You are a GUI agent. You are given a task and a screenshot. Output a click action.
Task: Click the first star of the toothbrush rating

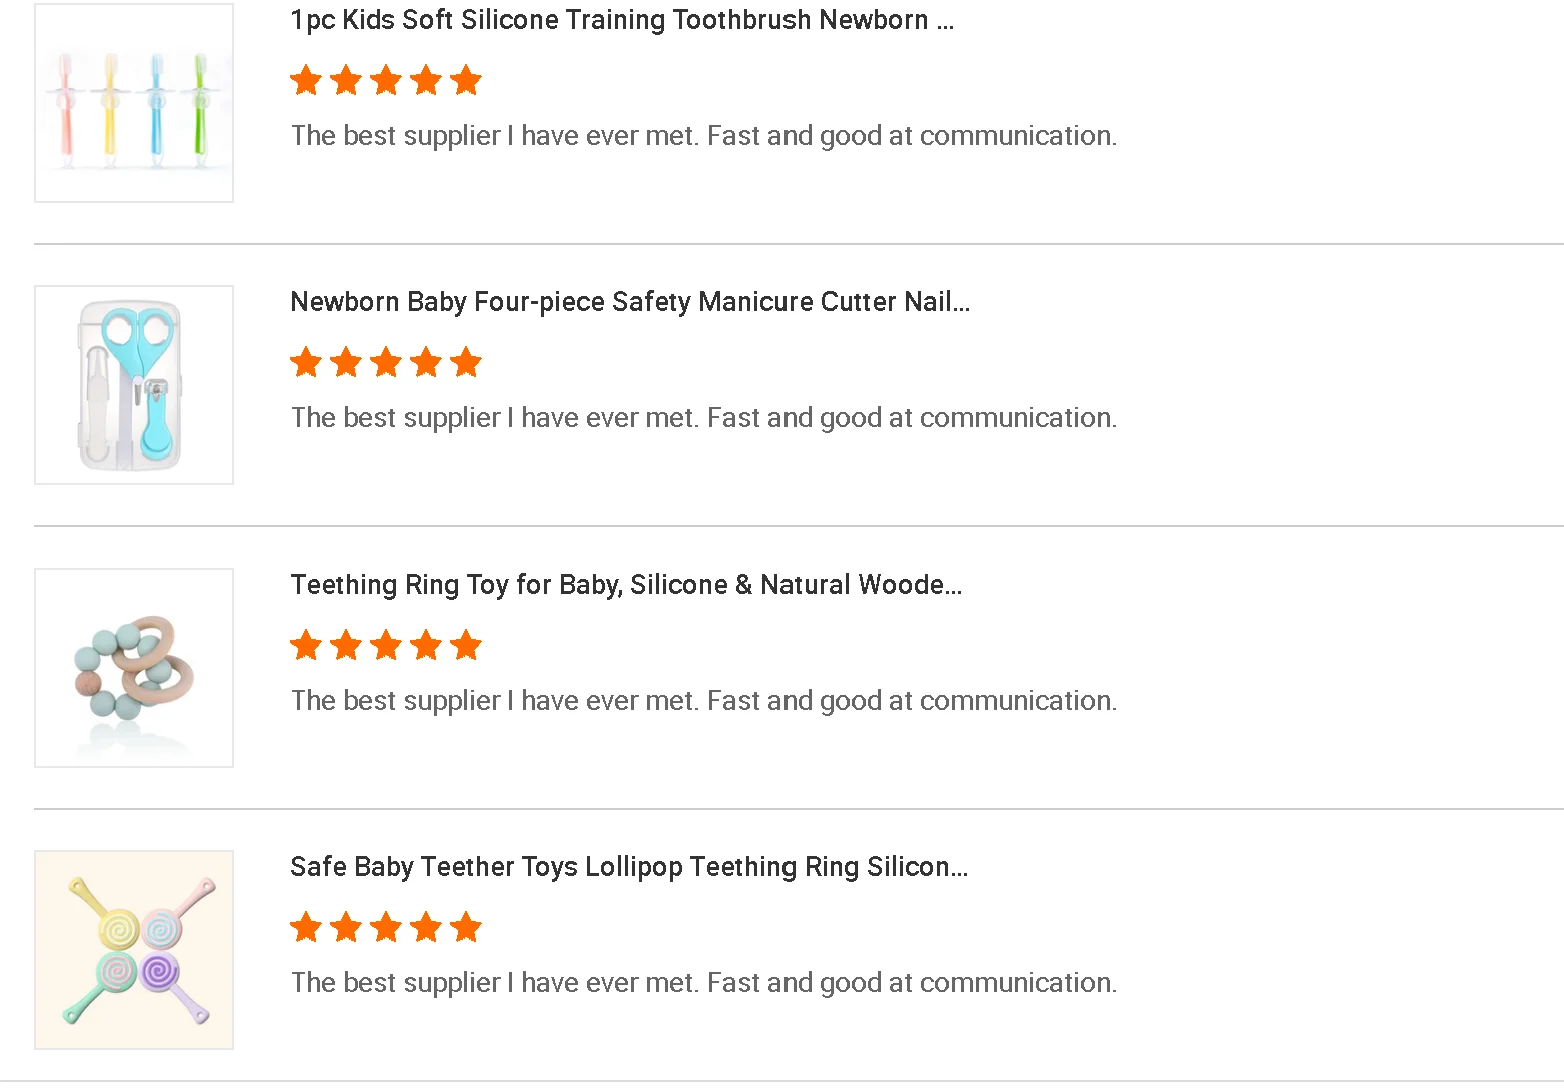[x=306, y=80]
